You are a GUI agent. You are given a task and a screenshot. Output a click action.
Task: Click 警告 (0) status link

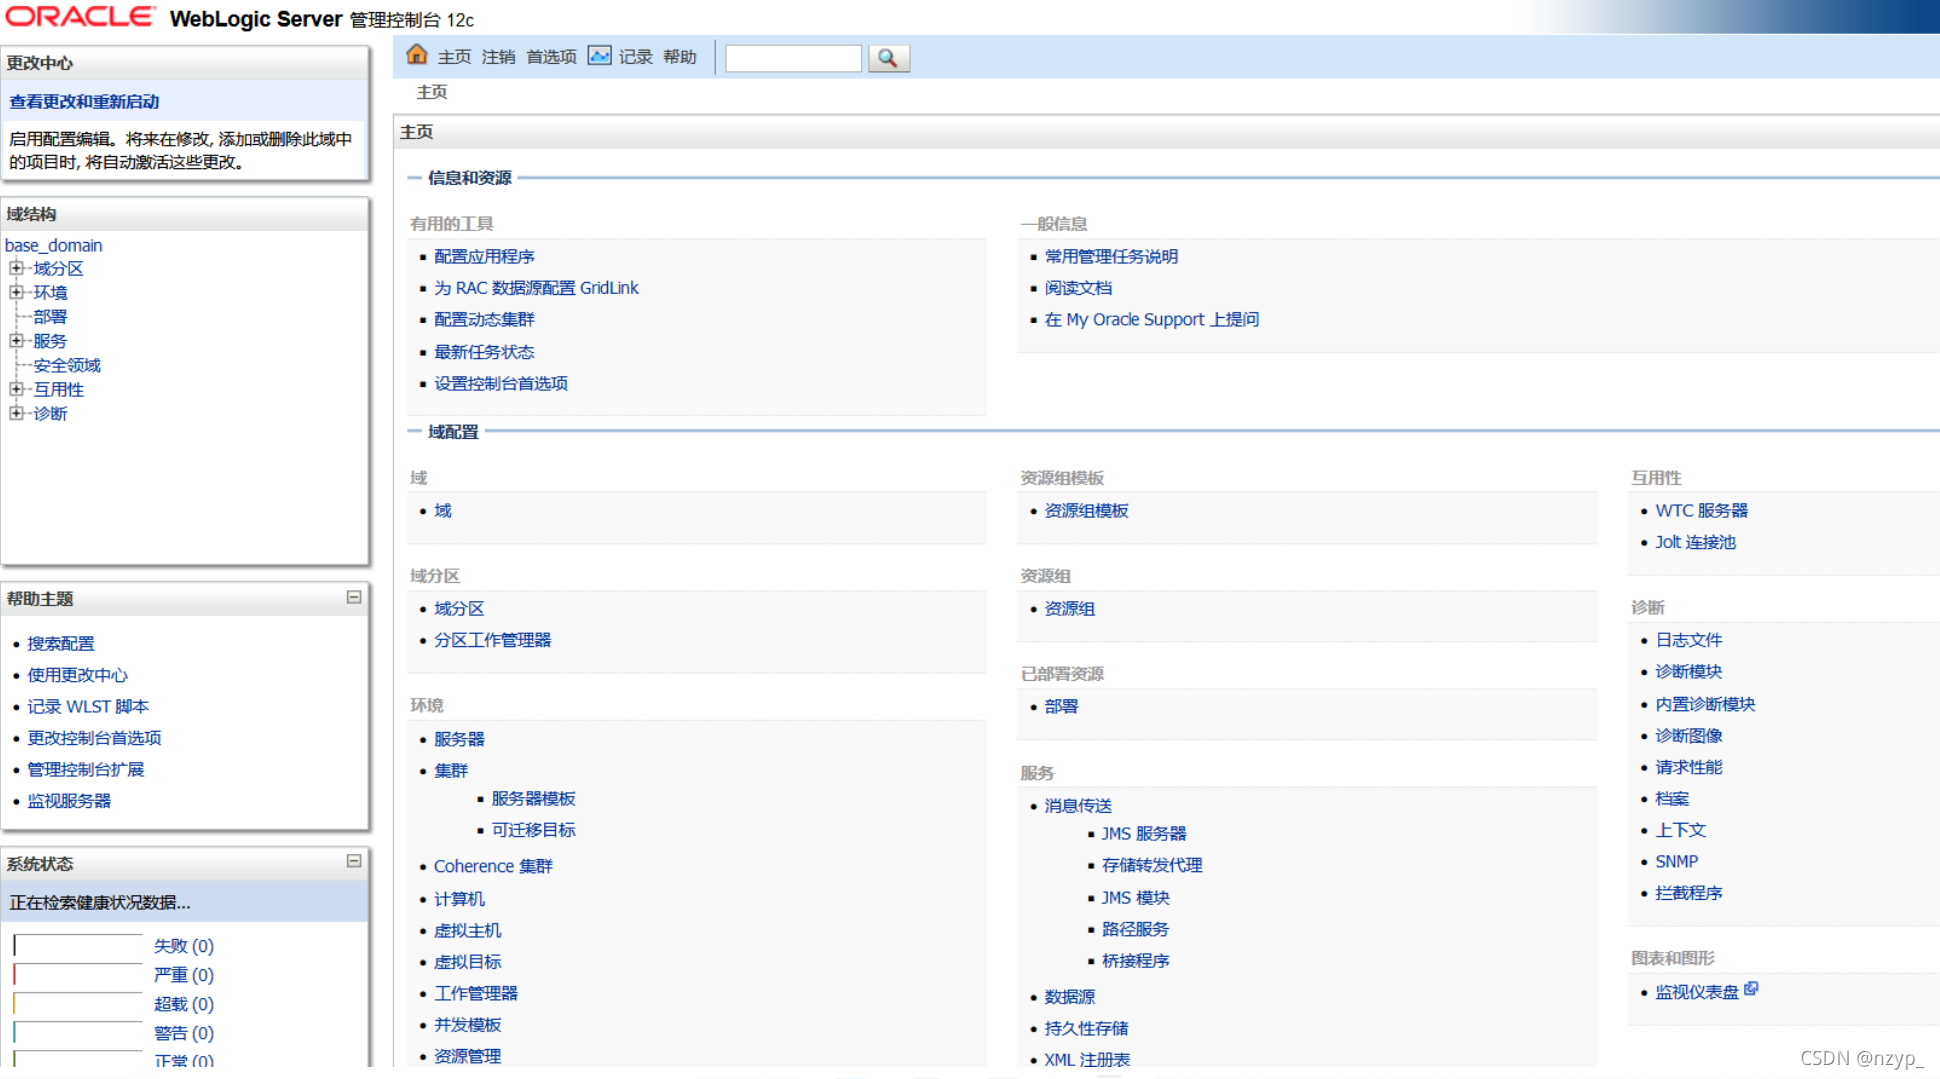[x=184, y=1033]
